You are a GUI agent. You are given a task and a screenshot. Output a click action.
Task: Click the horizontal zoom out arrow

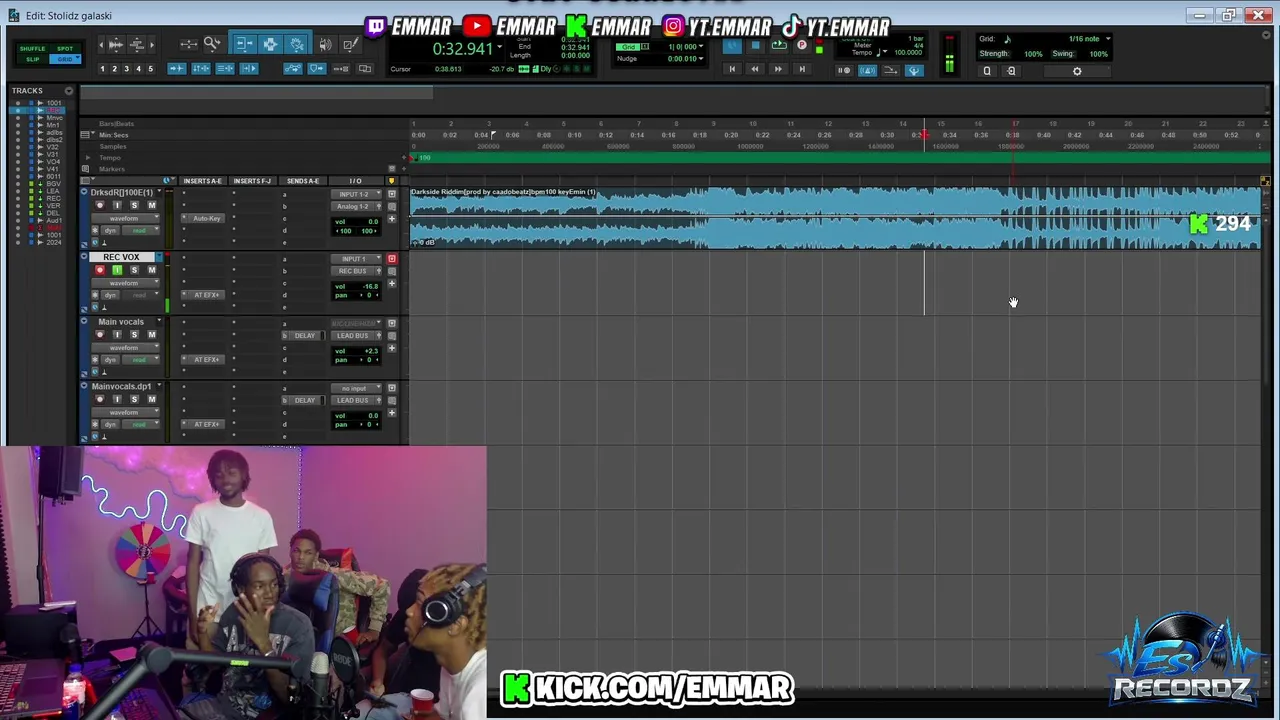pos(101,44)
